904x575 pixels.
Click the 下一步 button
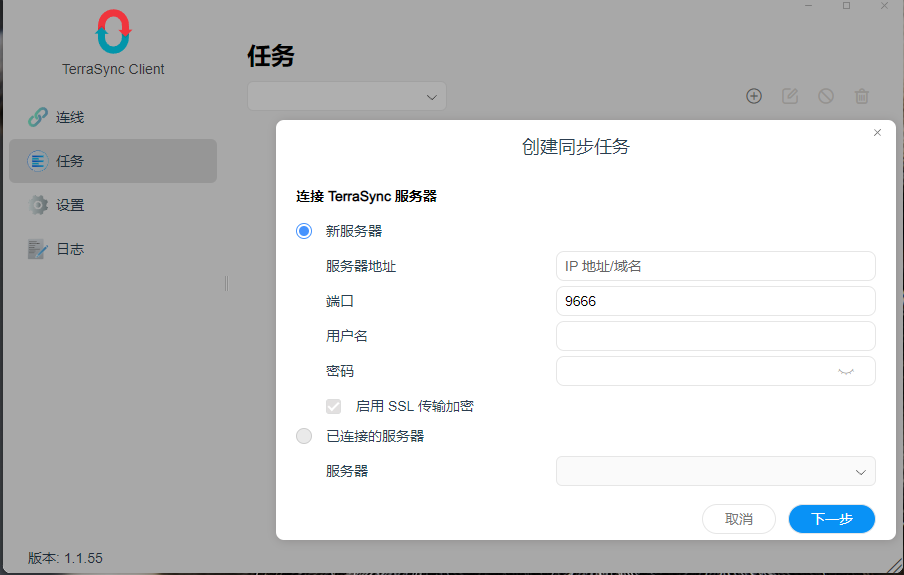pos(831,519)
